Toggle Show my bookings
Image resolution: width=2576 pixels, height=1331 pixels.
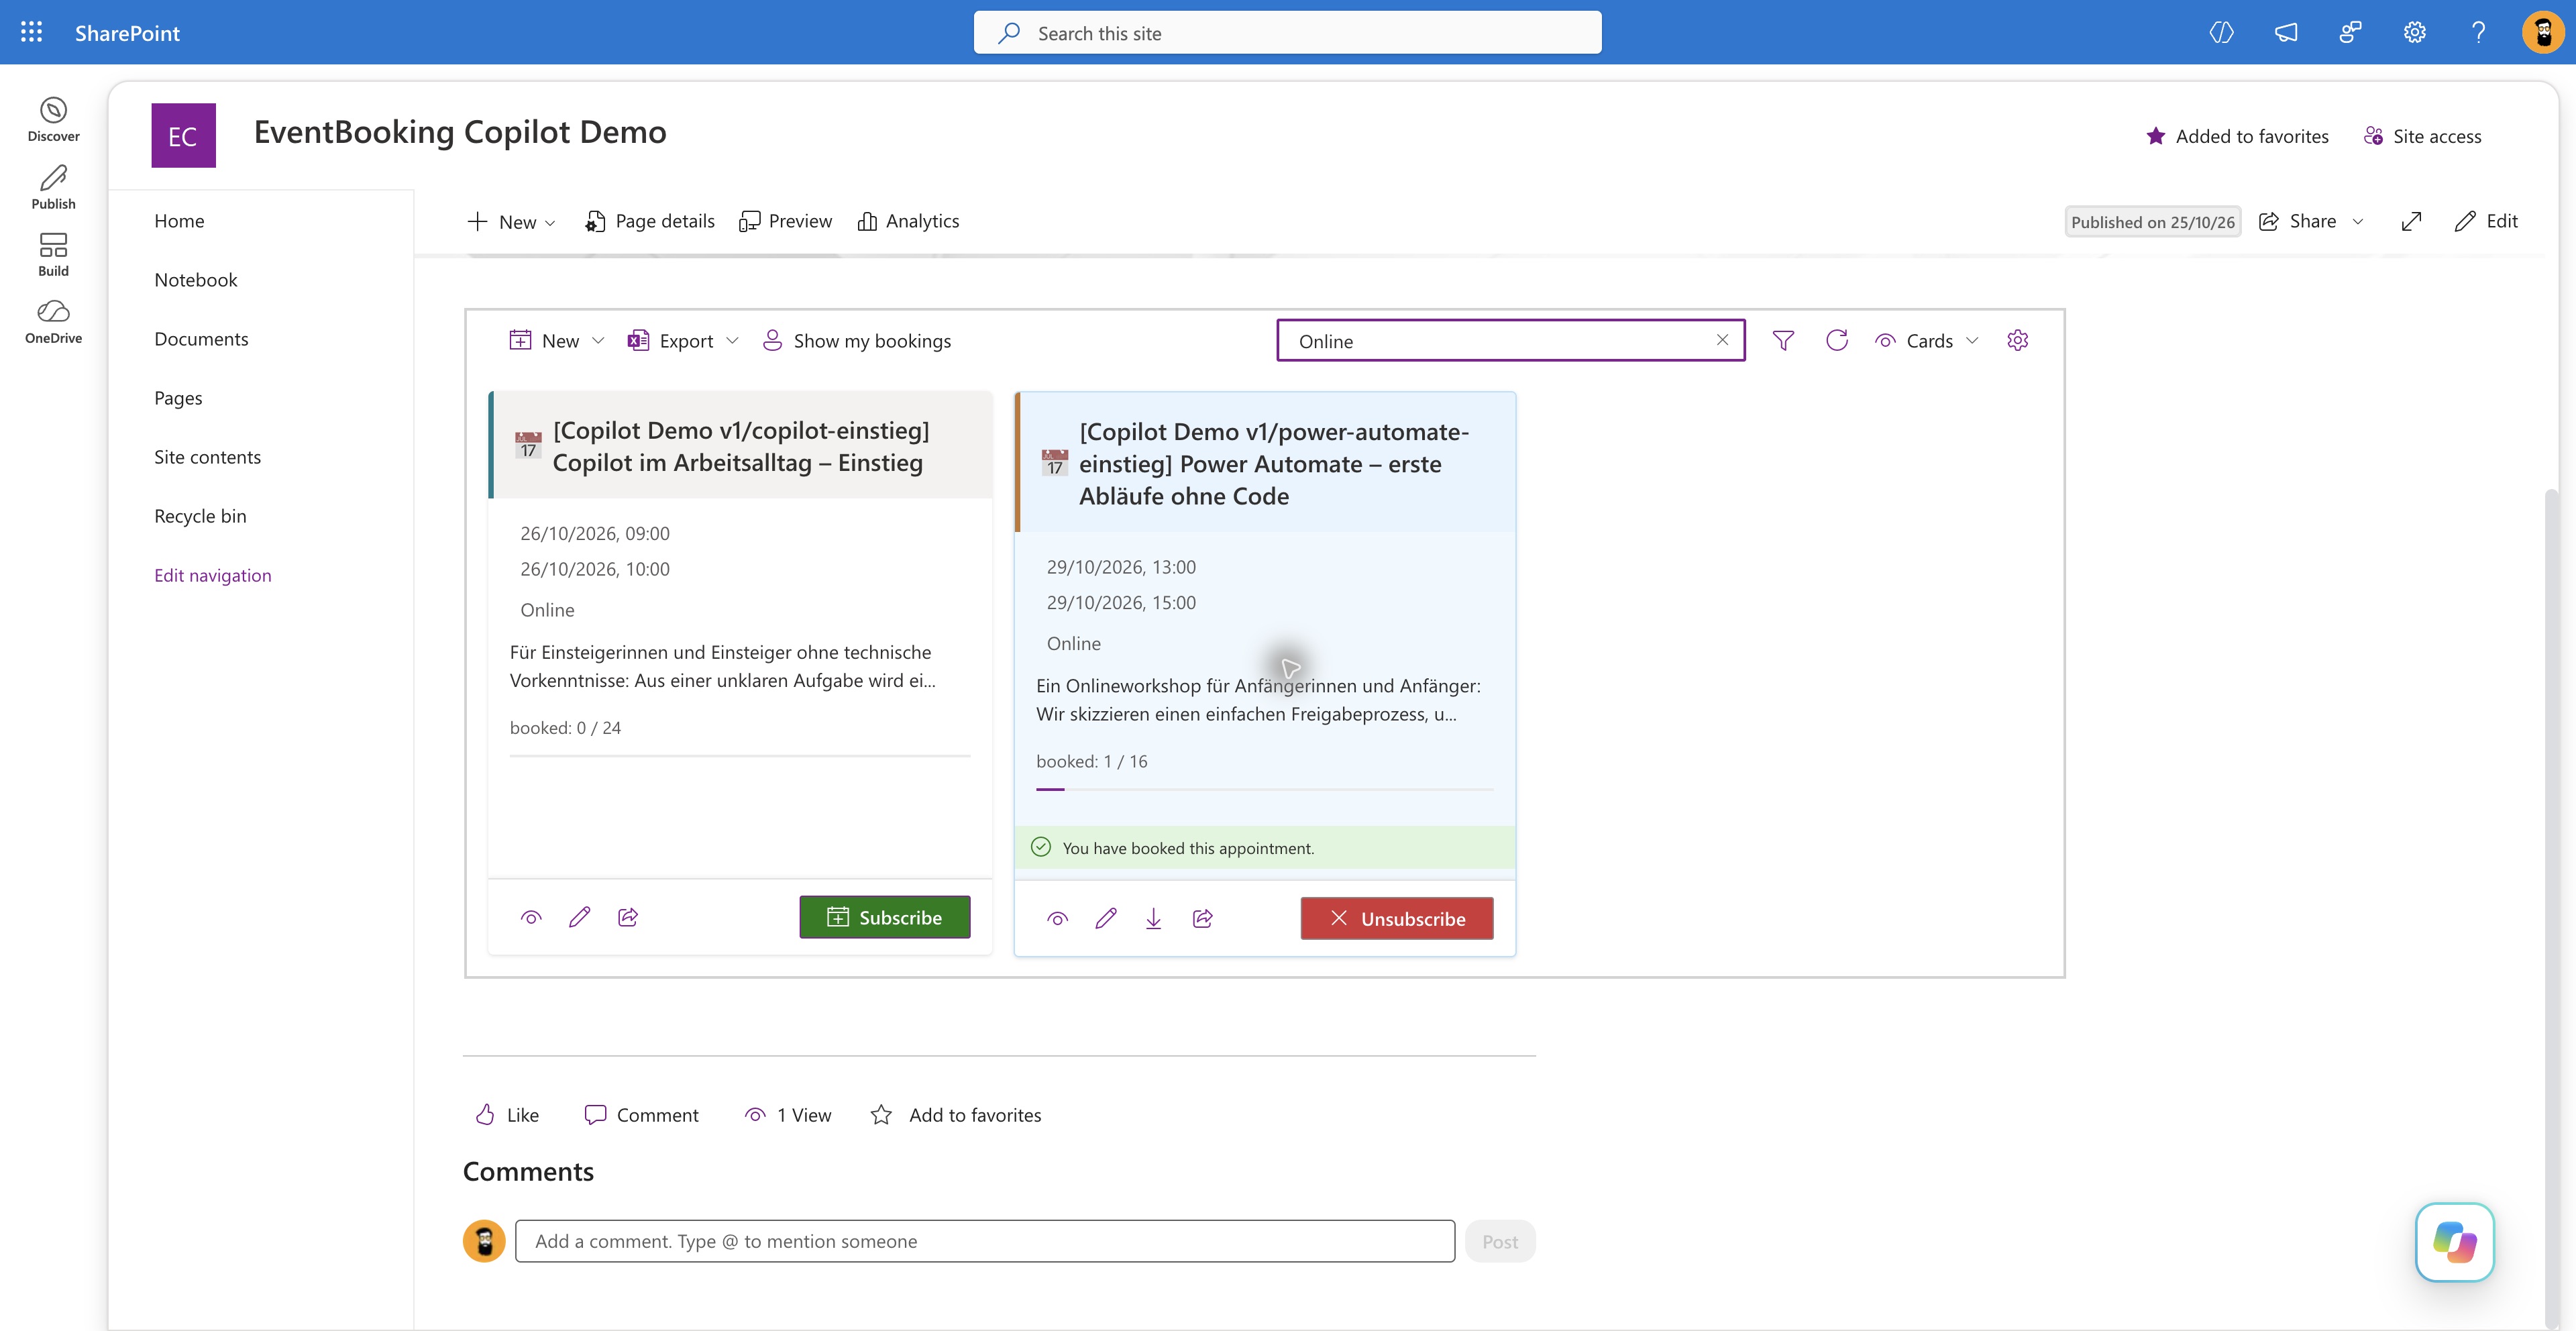click(856, 340)
